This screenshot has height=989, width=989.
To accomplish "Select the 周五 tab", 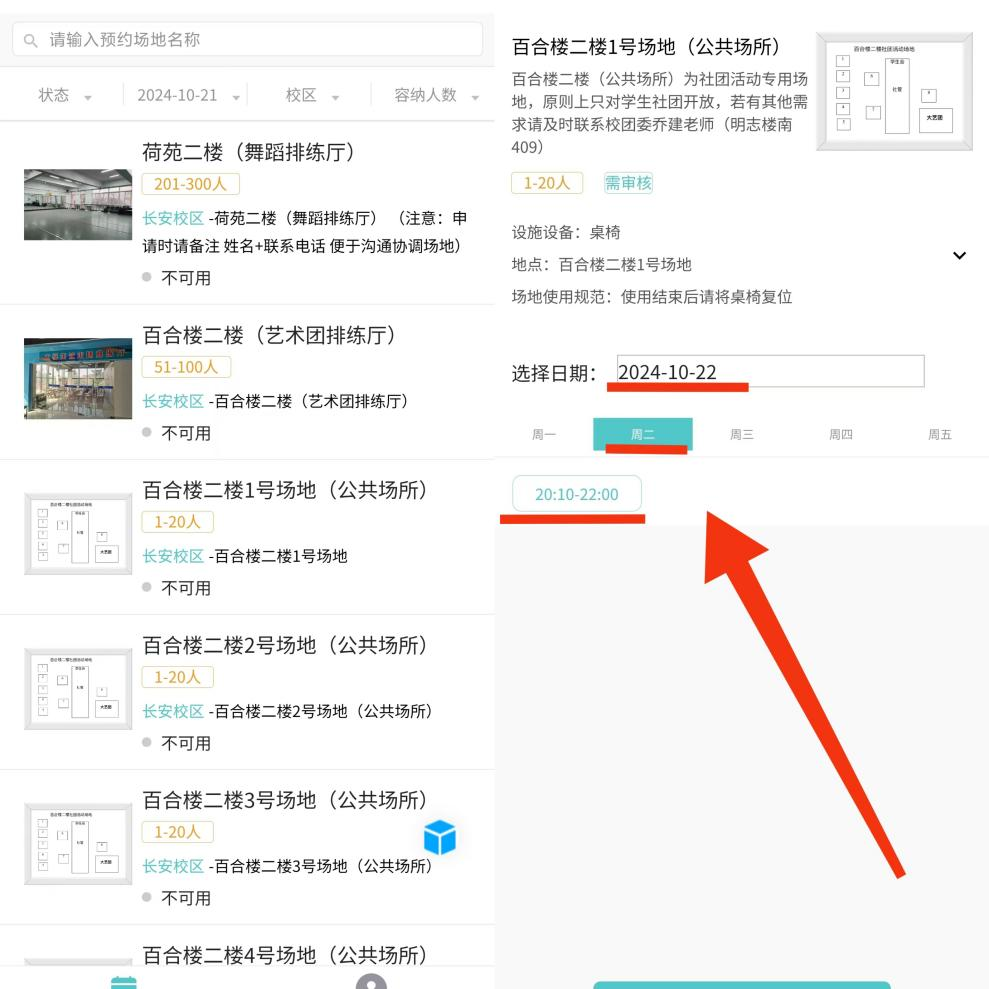I will tap(939, 435).
